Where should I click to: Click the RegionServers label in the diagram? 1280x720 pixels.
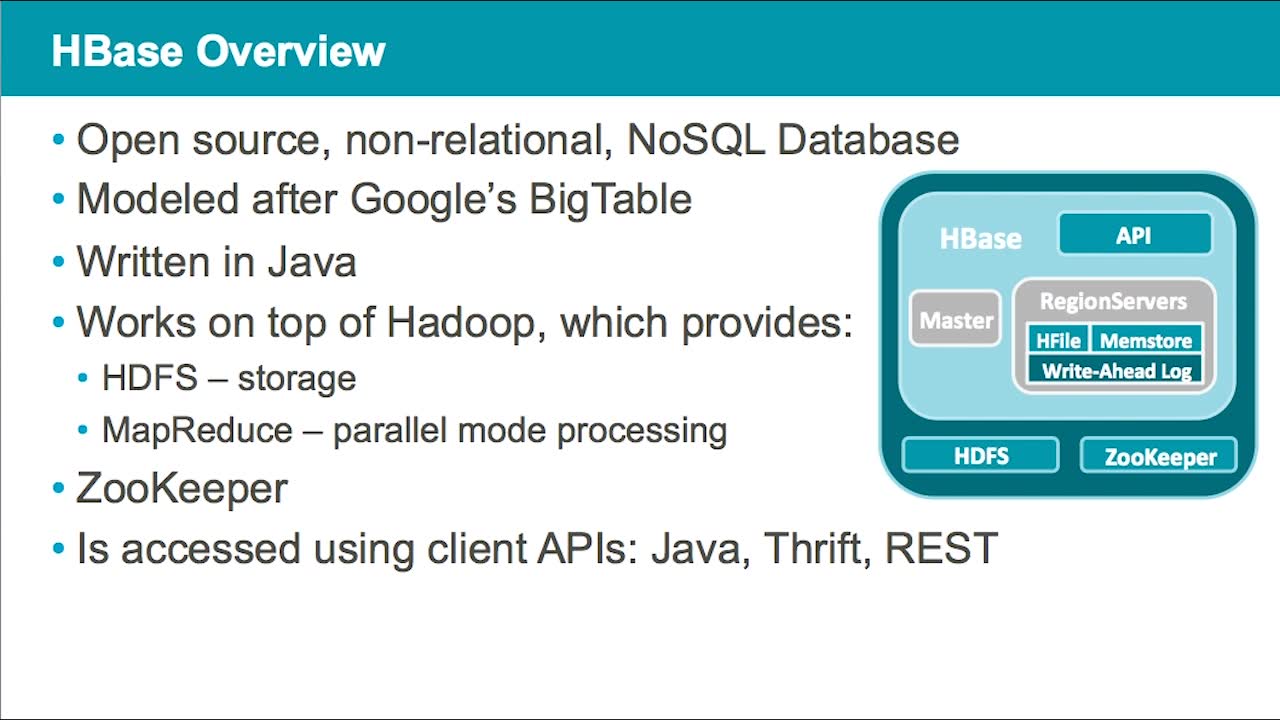point(1113,301)
